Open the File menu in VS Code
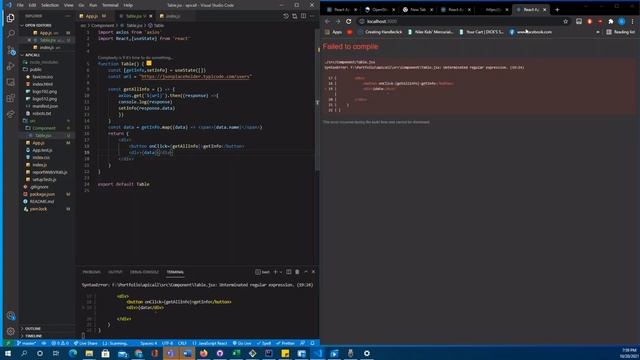This screenshot has height=360, width=640. (20, 5)
